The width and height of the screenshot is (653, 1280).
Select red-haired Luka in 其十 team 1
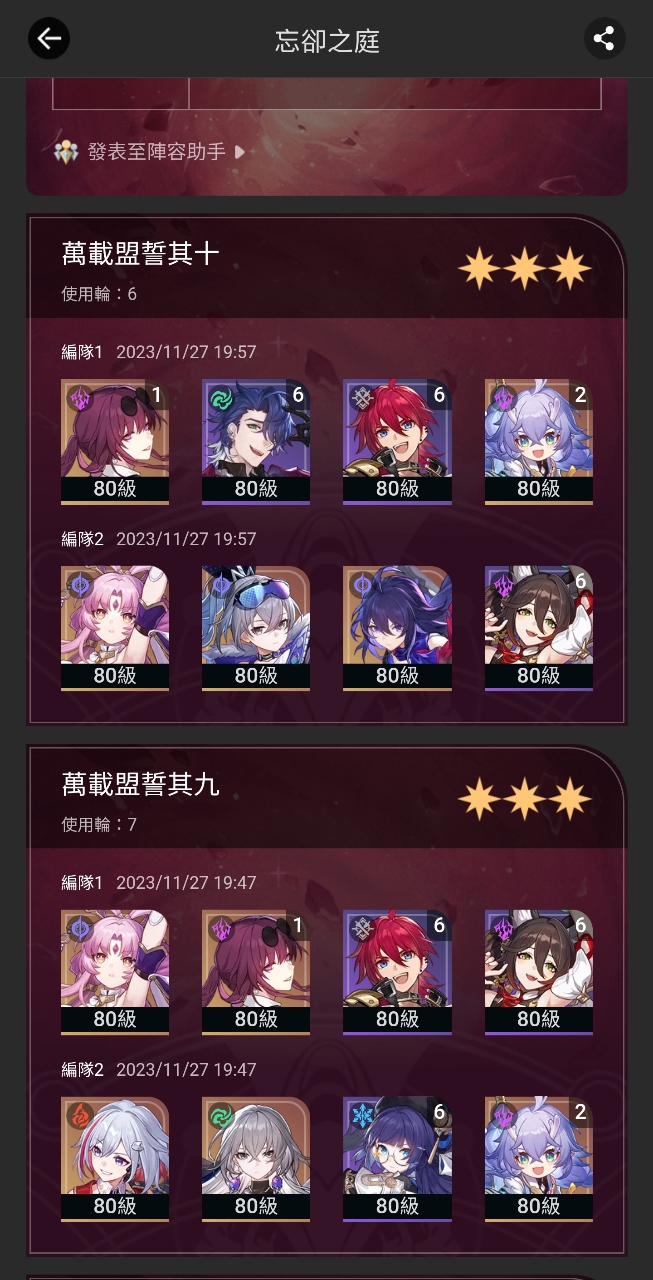(397, 442)
